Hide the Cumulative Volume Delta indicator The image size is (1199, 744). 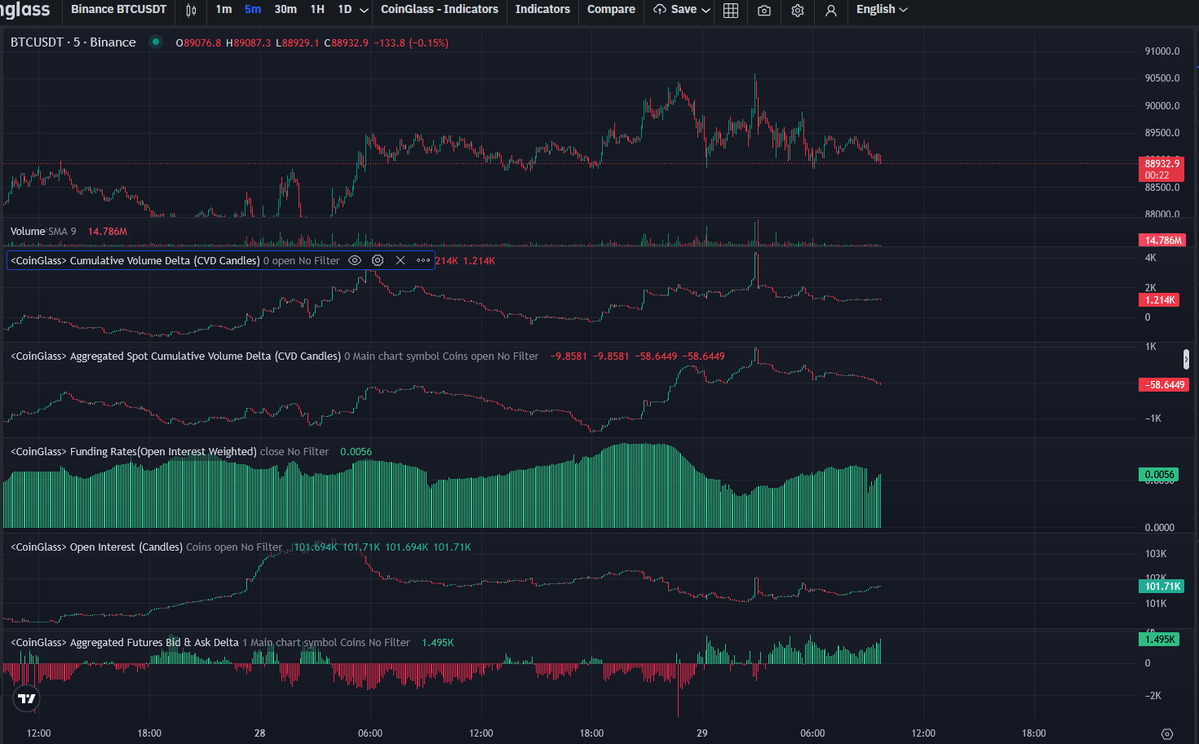[x=355, y=261]
